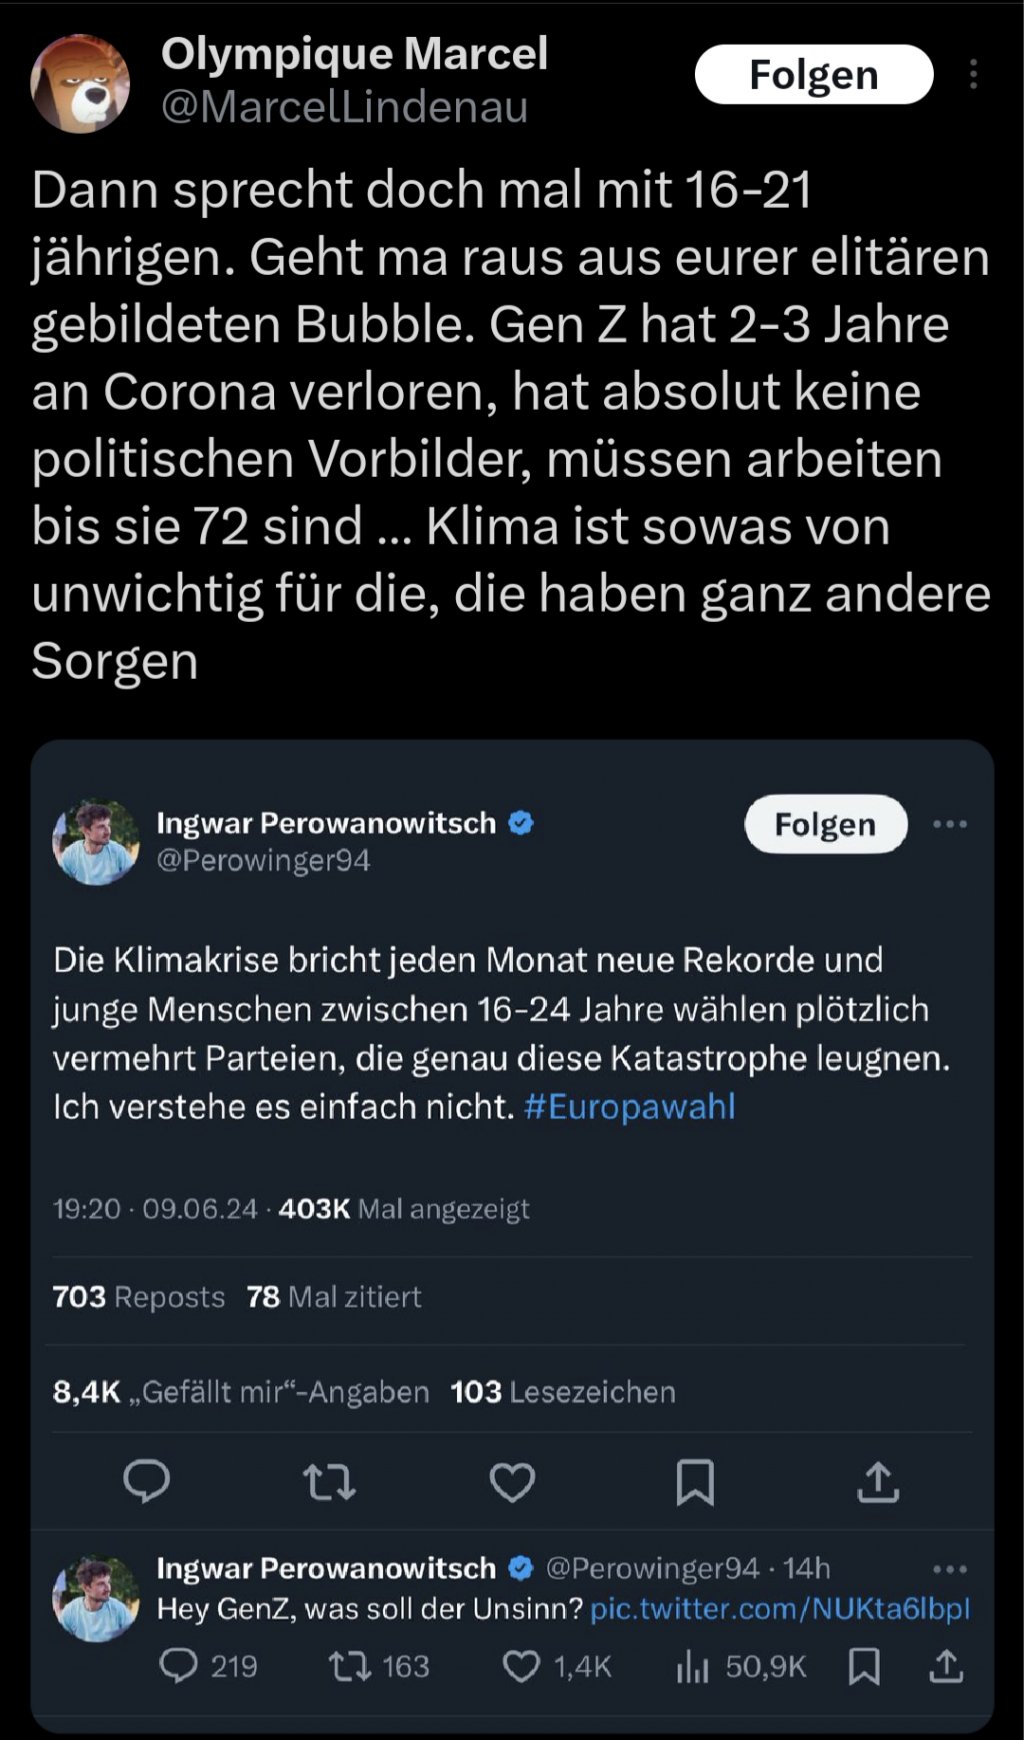View analytics of the 'Hey GenZ' tweet
1024x1740 pixels.
pos(693,1666)
